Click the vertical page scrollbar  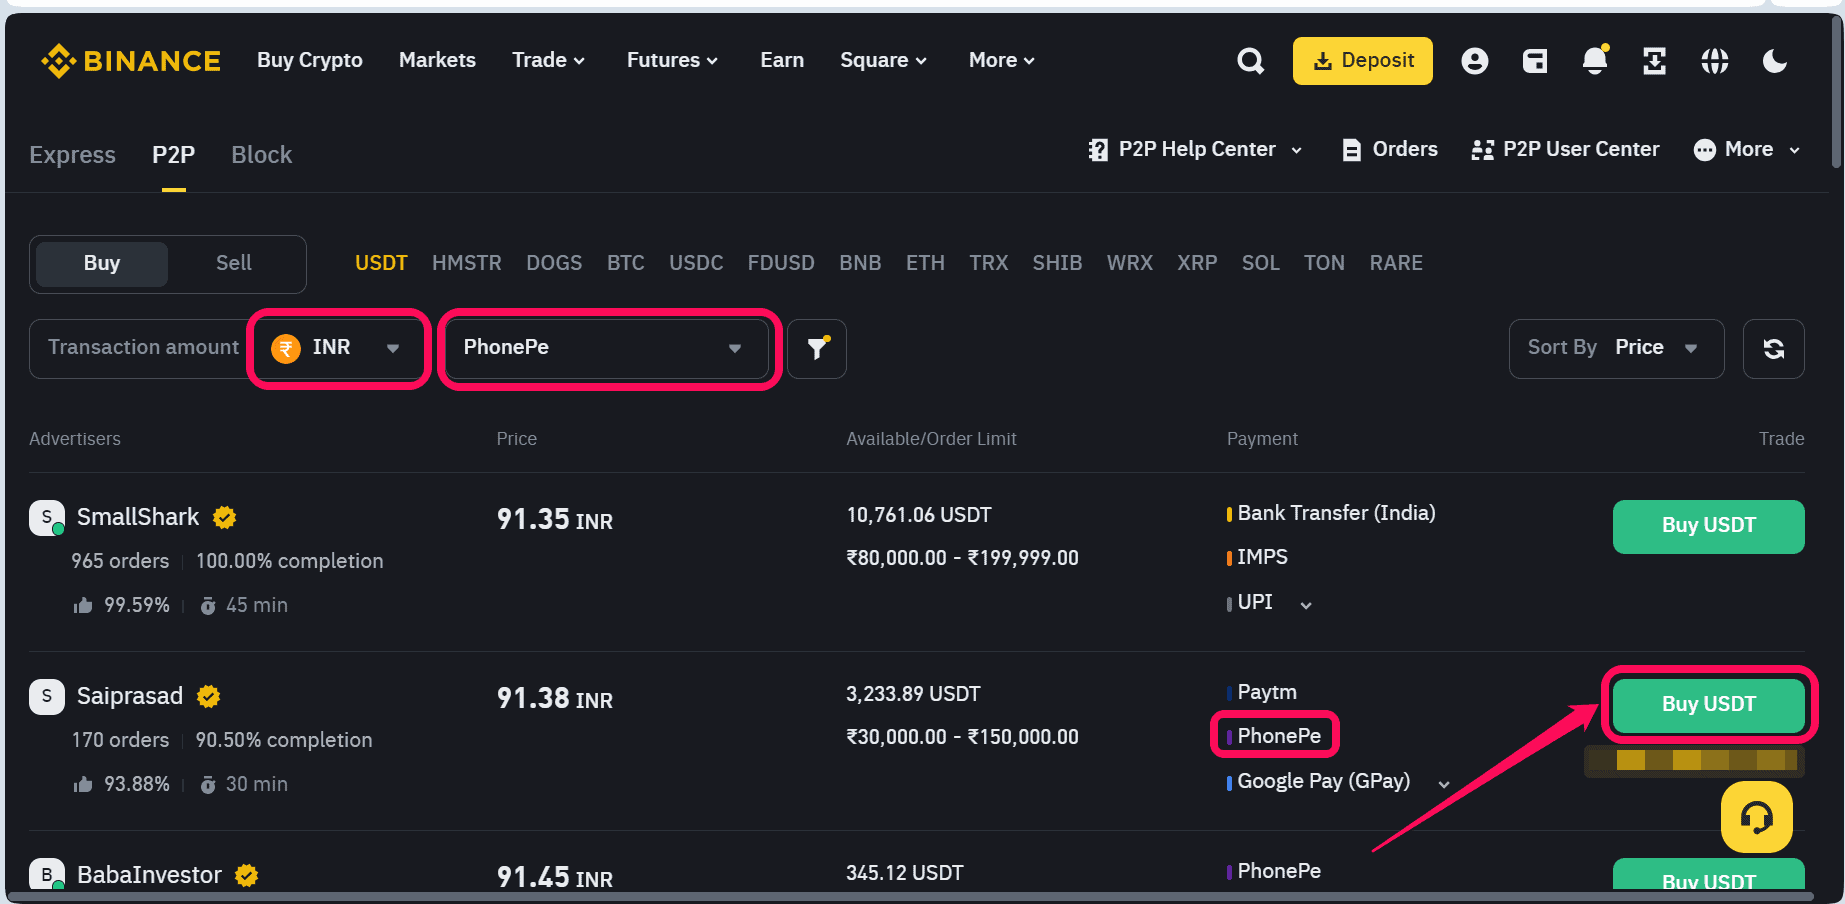click(x=1836, y=90)
